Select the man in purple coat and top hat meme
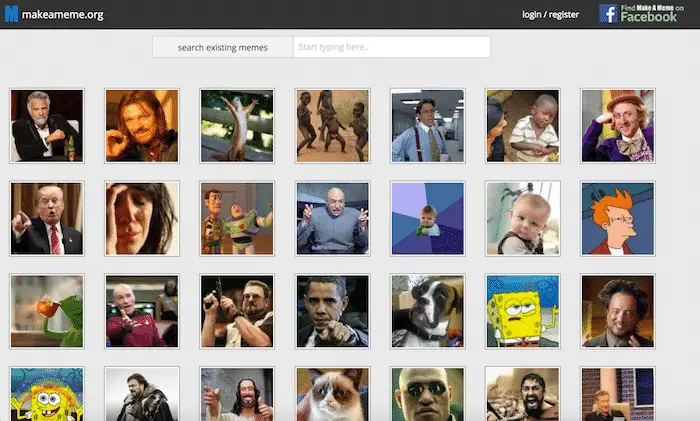This screenshot has width=700, height=421. (618, 126)
